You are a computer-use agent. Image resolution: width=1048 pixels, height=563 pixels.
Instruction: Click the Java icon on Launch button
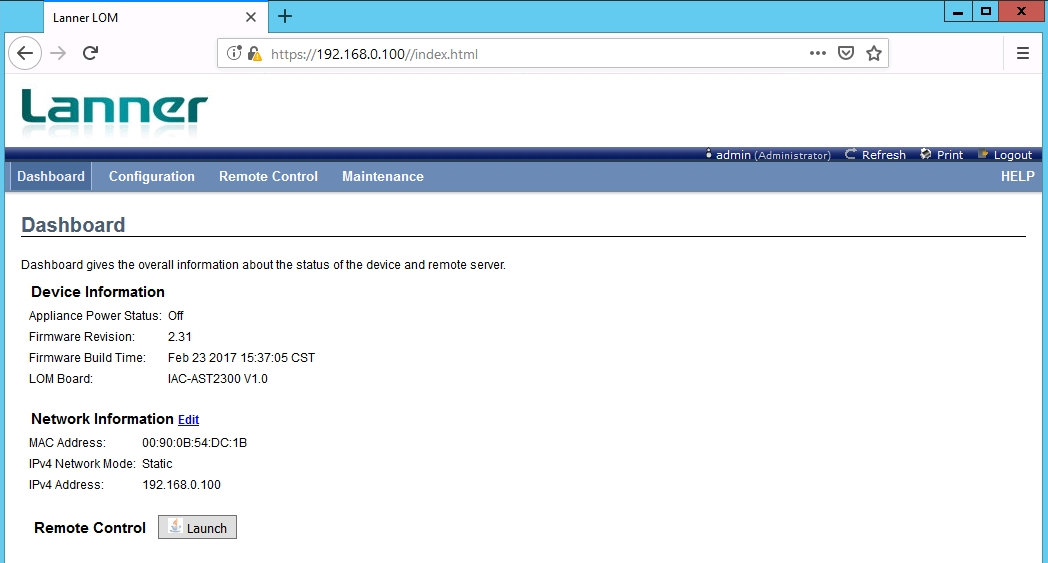pyautogui.click(x=175, y=526)
